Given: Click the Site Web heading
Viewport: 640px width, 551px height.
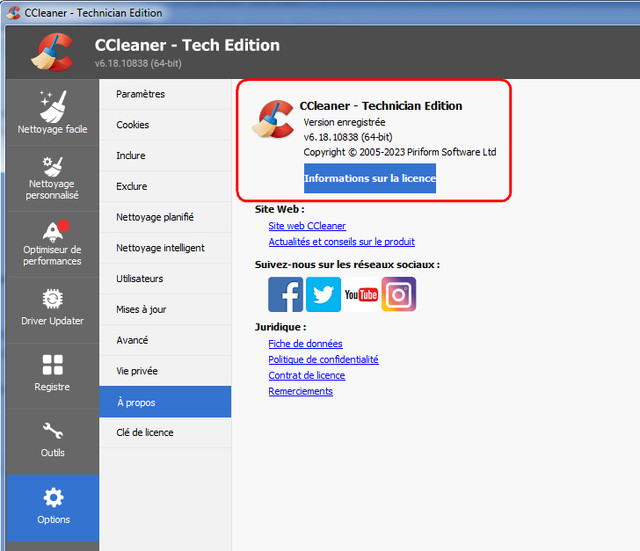Looking at the screenshot, I should pyautogui.click(x=280, y=209).
